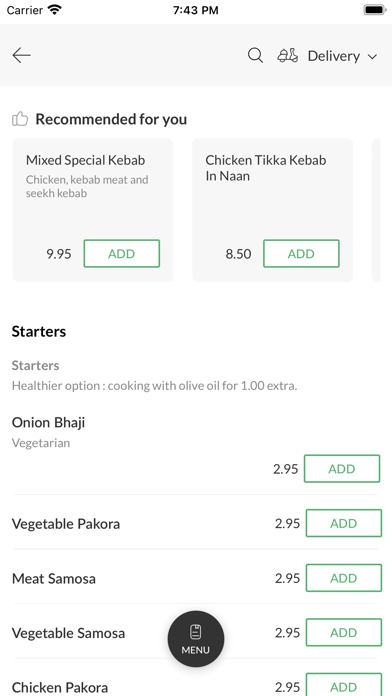Expand the Delivery dropdown chevron
This screenshot has width=392, height=696.
click(372, 56)
